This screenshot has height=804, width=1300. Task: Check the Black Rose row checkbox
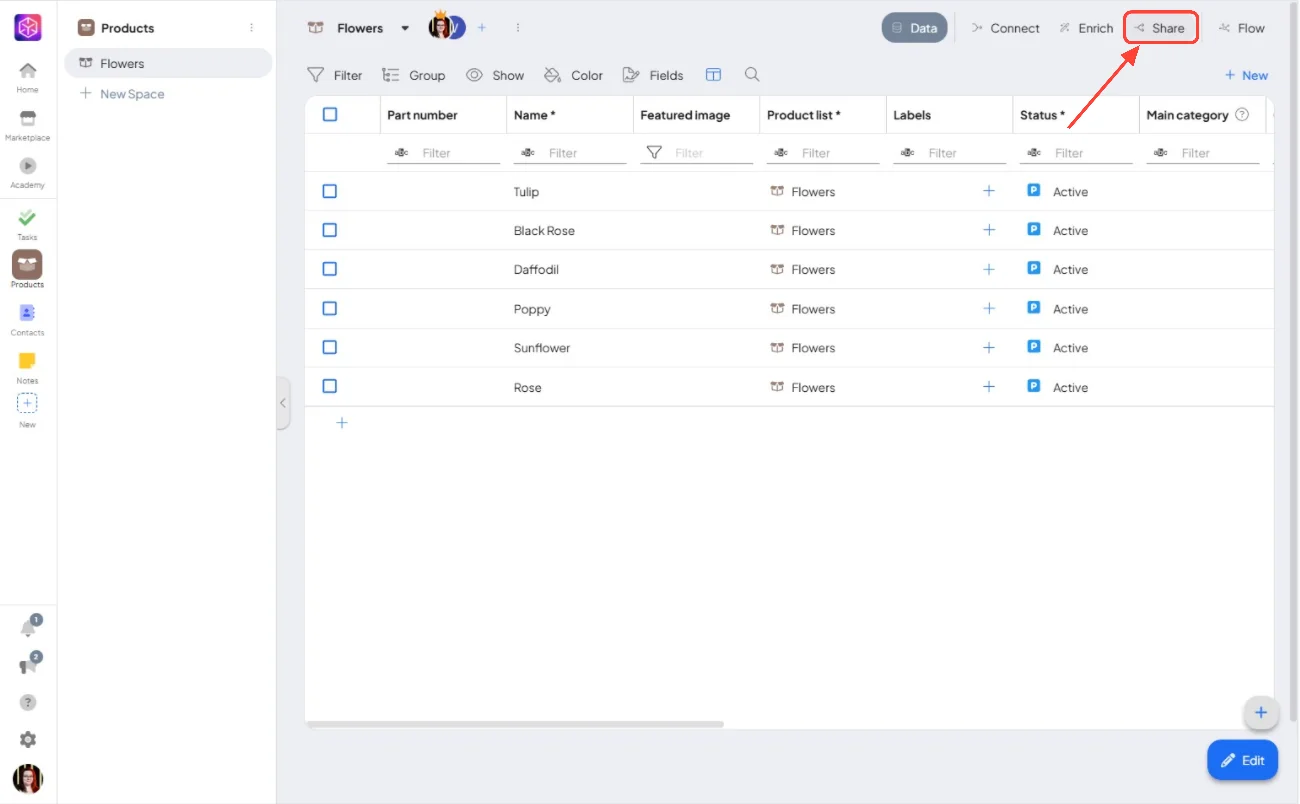(x=330, y=230)
